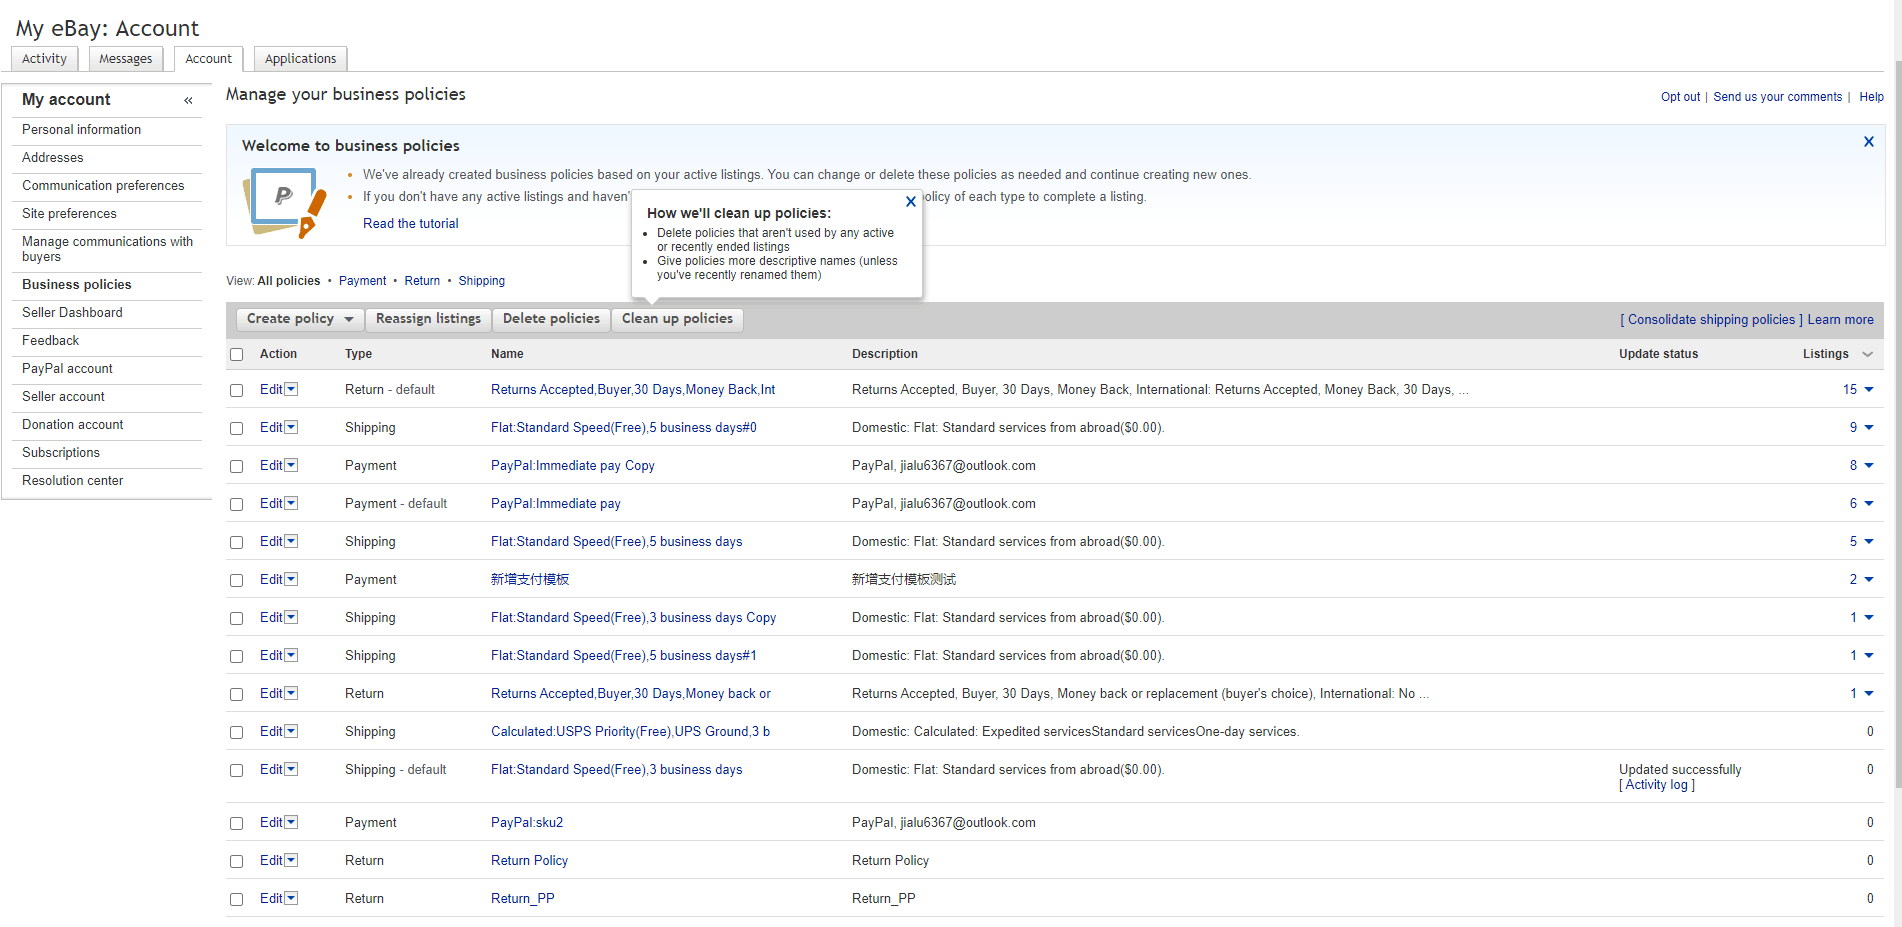Expand listings arrow for 8 listings row
Image resolution: width=1902 pixels, height=927 pixels.
point(1869,466)
